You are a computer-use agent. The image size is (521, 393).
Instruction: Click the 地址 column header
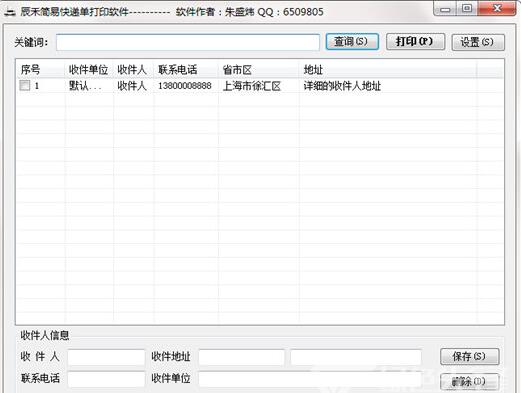point(388,70)
